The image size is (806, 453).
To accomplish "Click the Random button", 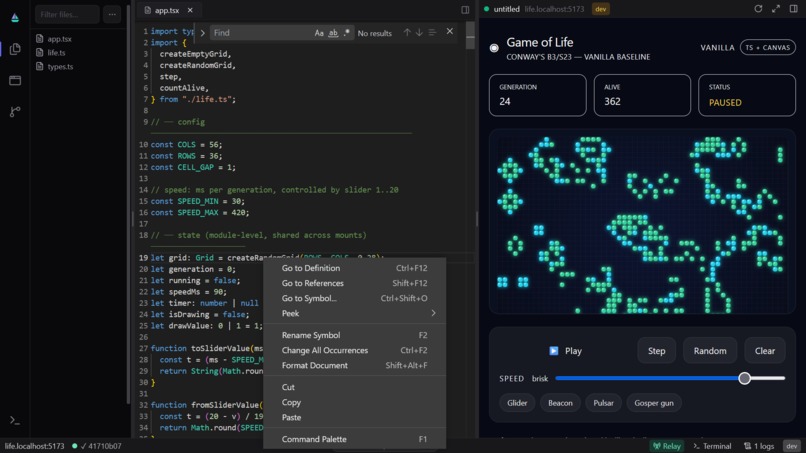I will 710,351.
